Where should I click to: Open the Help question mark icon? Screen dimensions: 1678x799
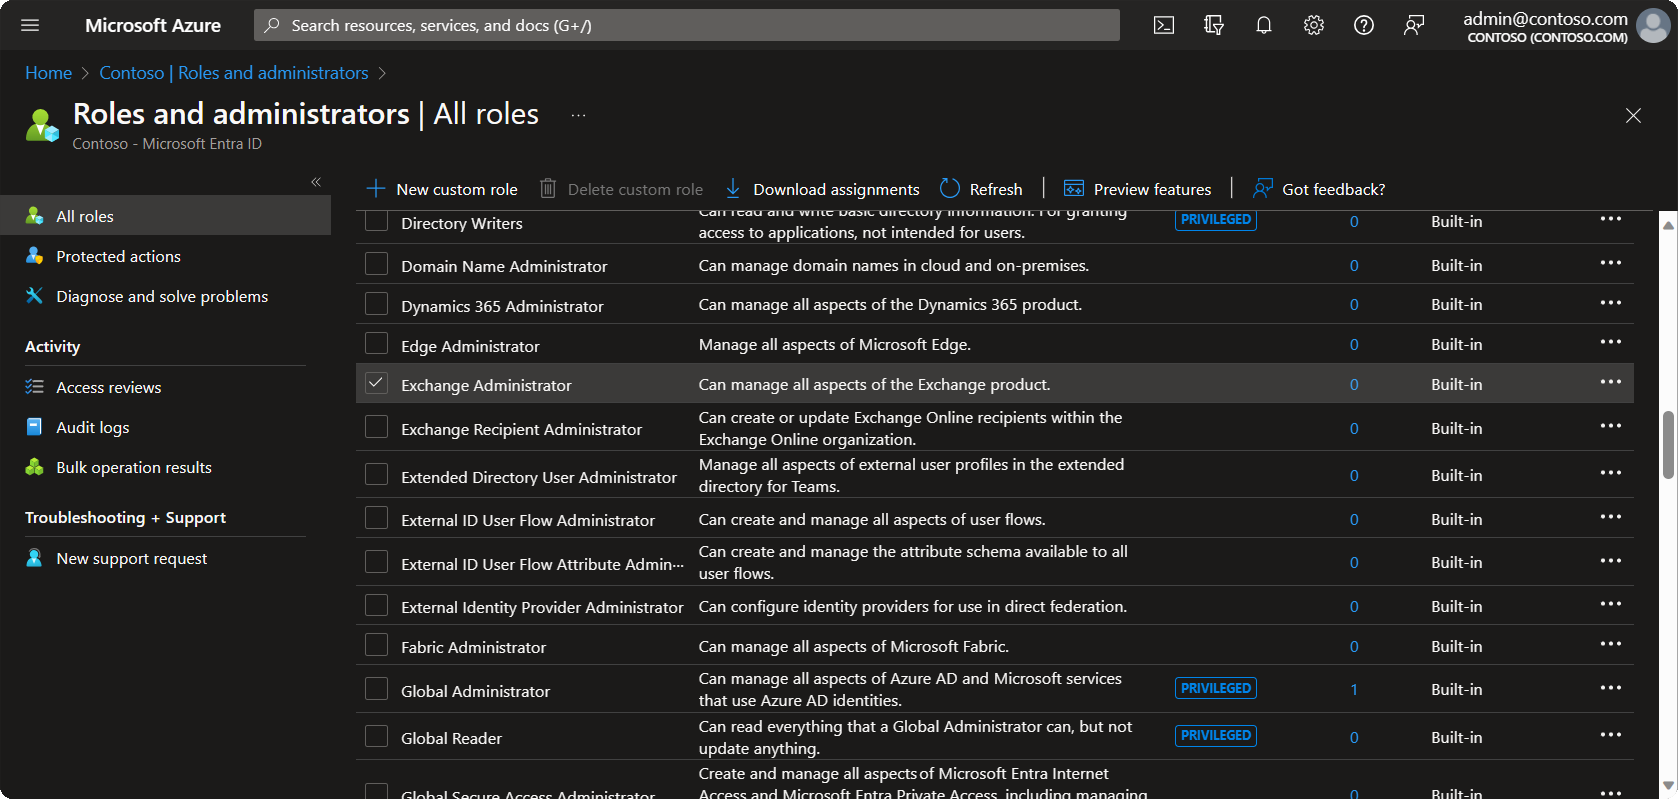1364,25
